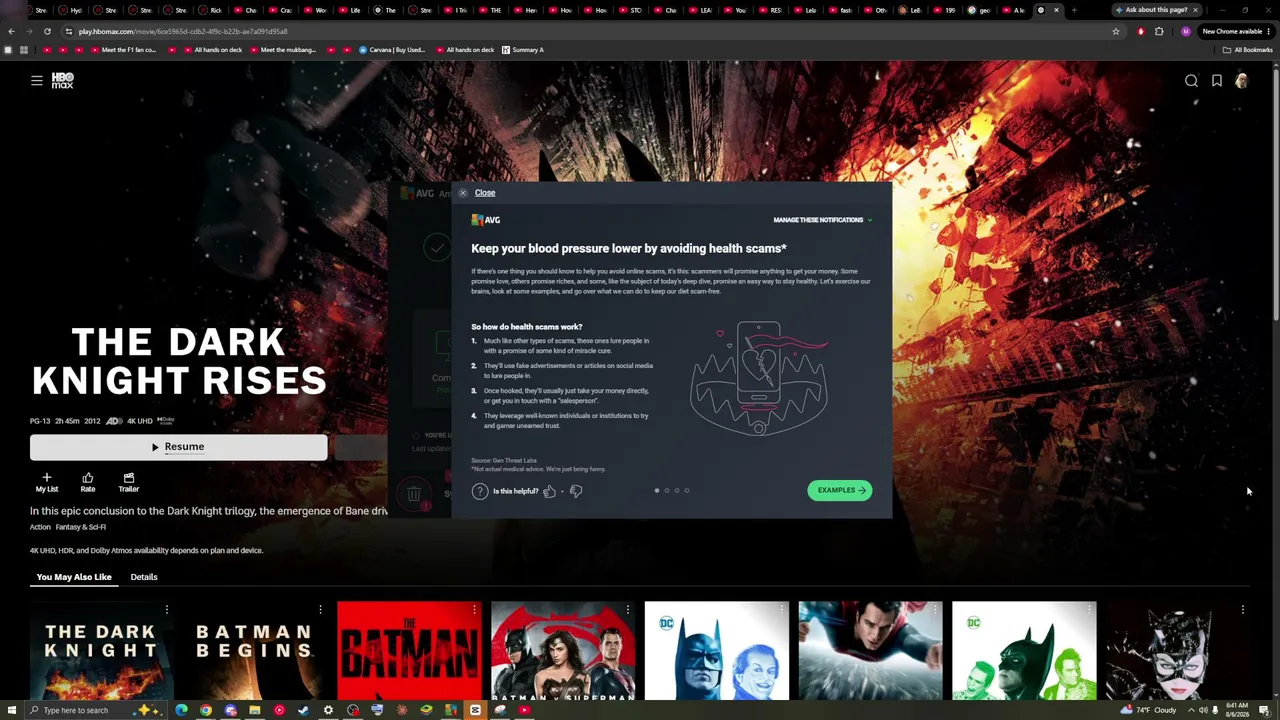The image size is (1280, 720).
Task: Open the Chrome apps grid icon
Action: (x=23, y=50)
